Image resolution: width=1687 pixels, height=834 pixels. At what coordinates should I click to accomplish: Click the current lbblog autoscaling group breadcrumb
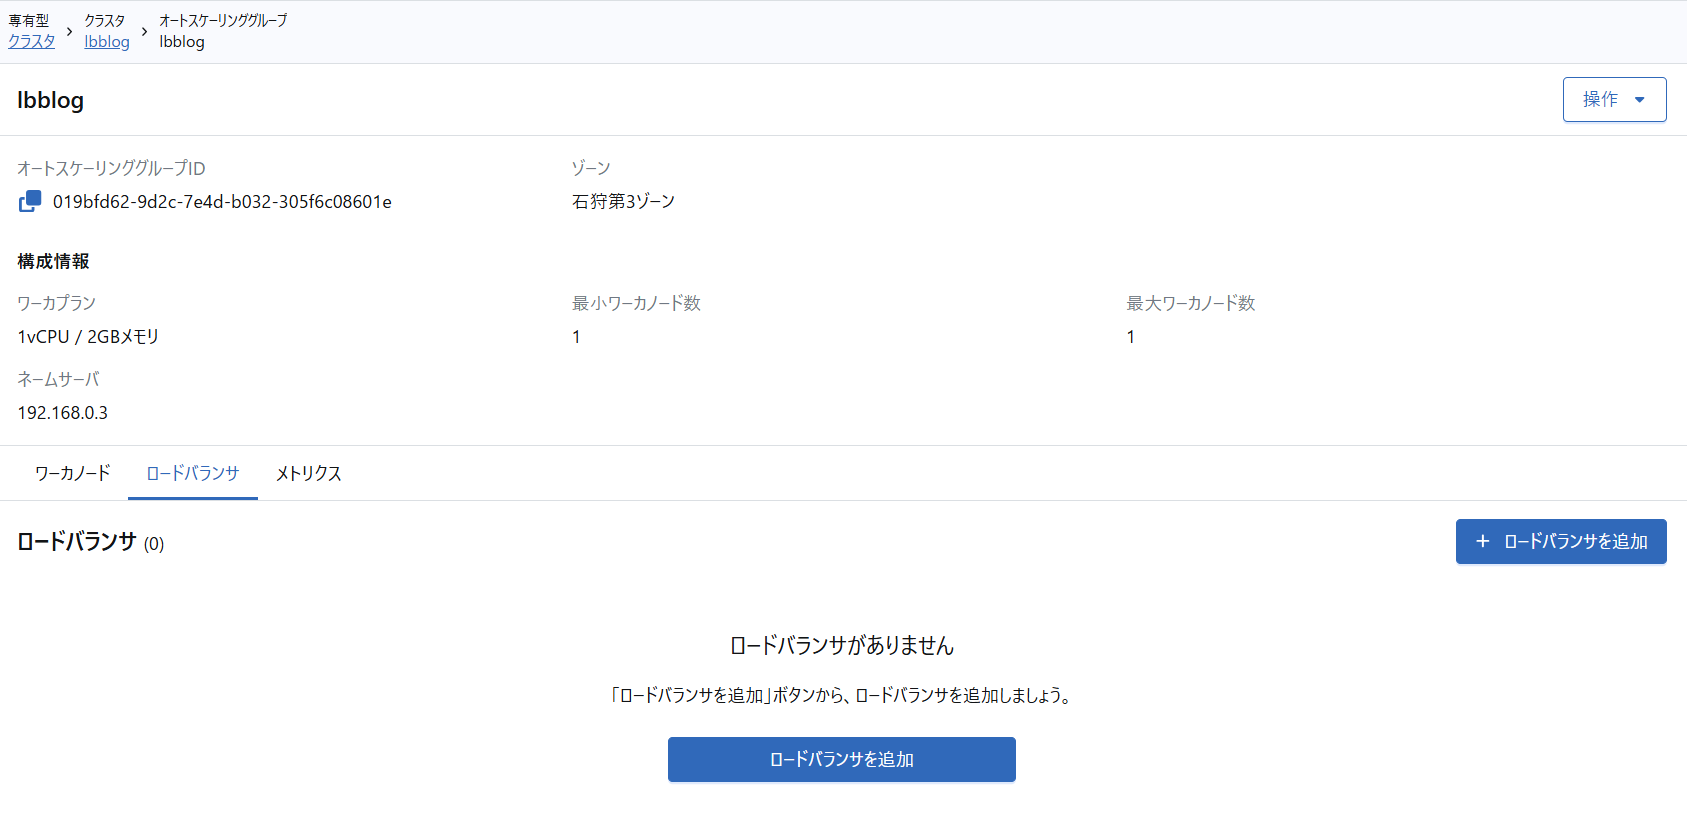(182, 41)
